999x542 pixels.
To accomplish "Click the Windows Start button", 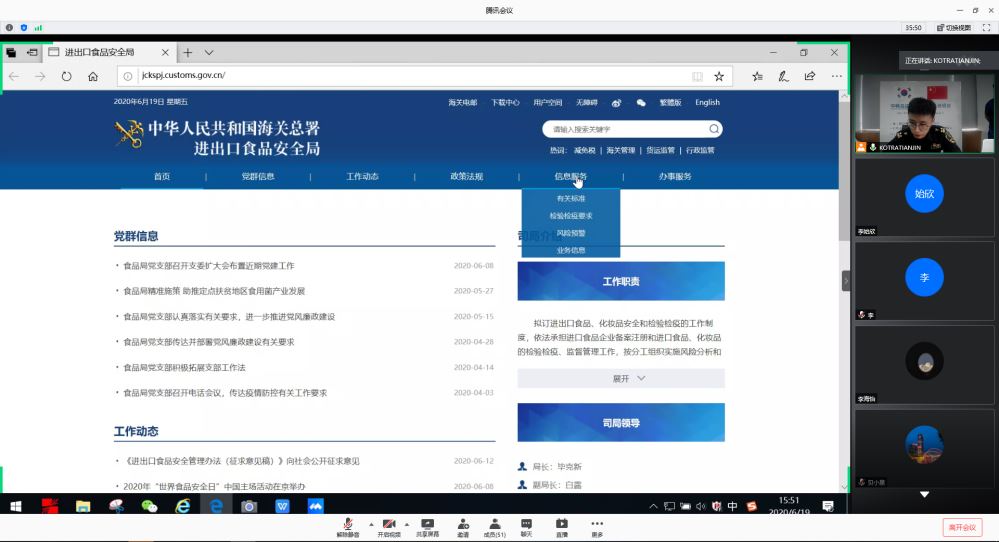I will [x=16, y=506].
